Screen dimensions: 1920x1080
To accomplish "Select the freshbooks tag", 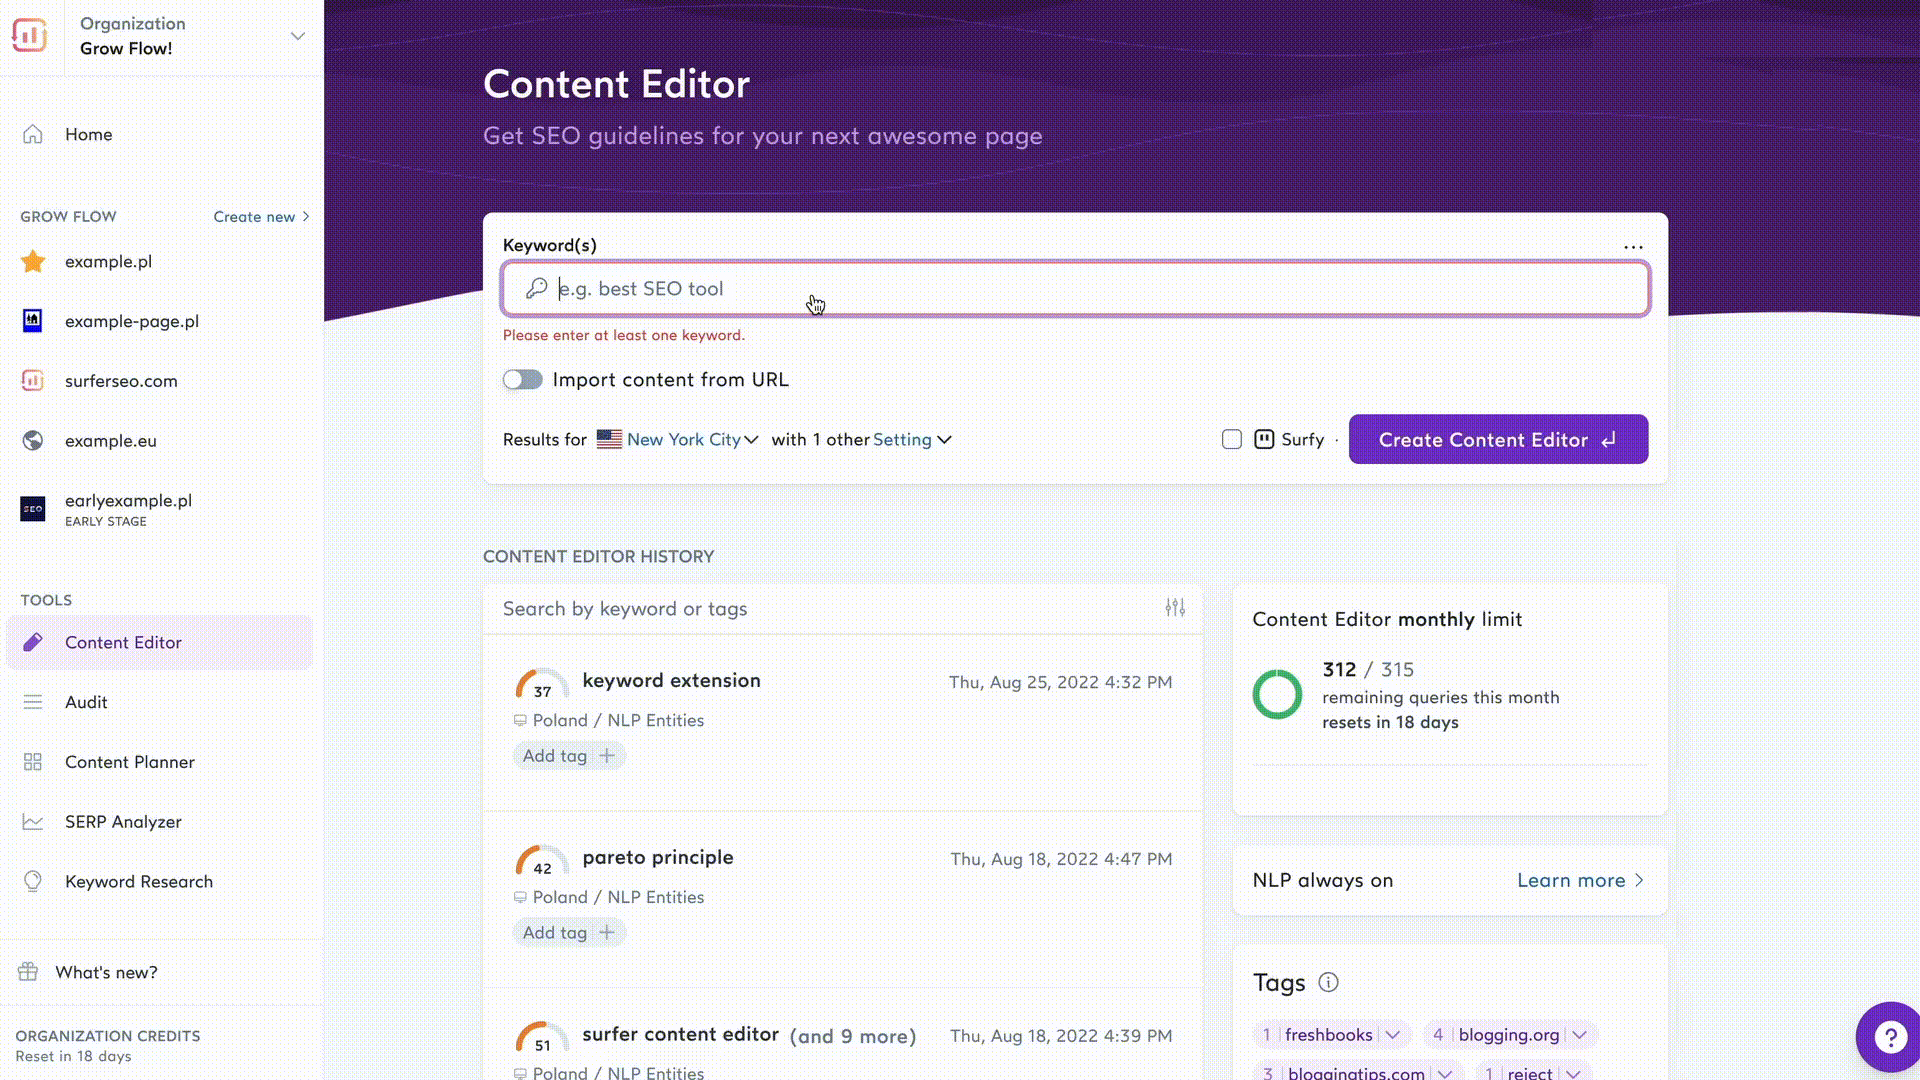I will [x=1328, y=1035].
